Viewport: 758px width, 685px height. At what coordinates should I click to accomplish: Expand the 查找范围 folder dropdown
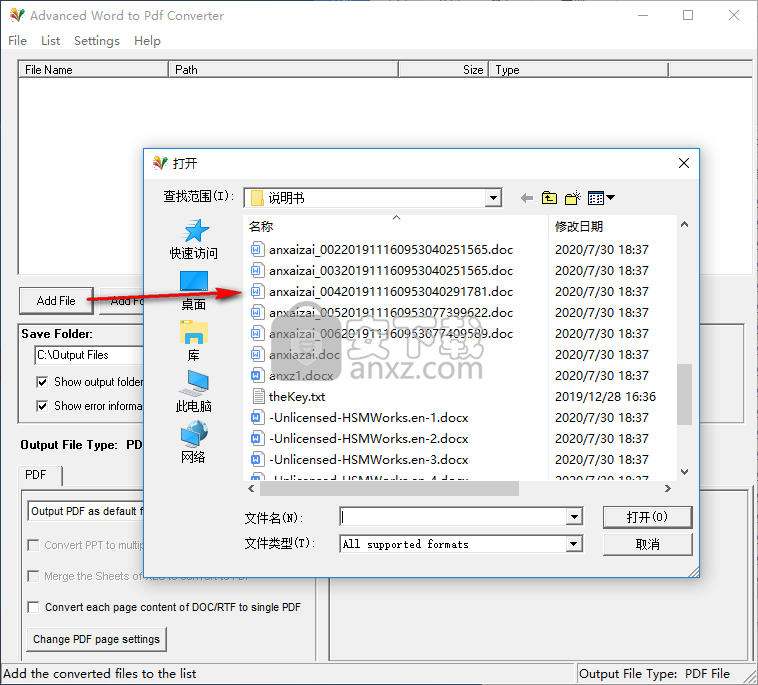[493, 198]
